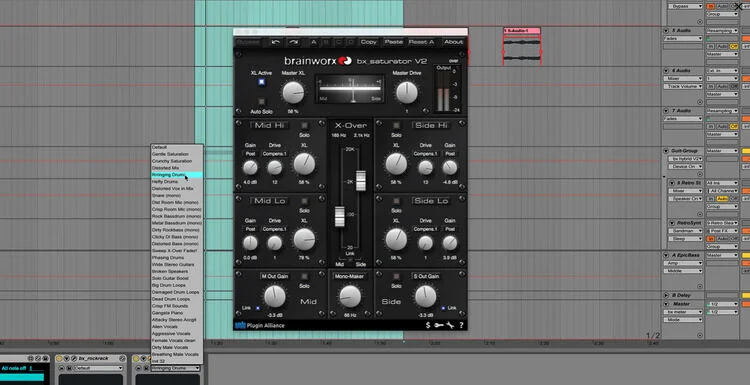The height and width of the screenshot is (385, 750).
Task: Click the Mono-Maker knob
Action: [350, 297]
